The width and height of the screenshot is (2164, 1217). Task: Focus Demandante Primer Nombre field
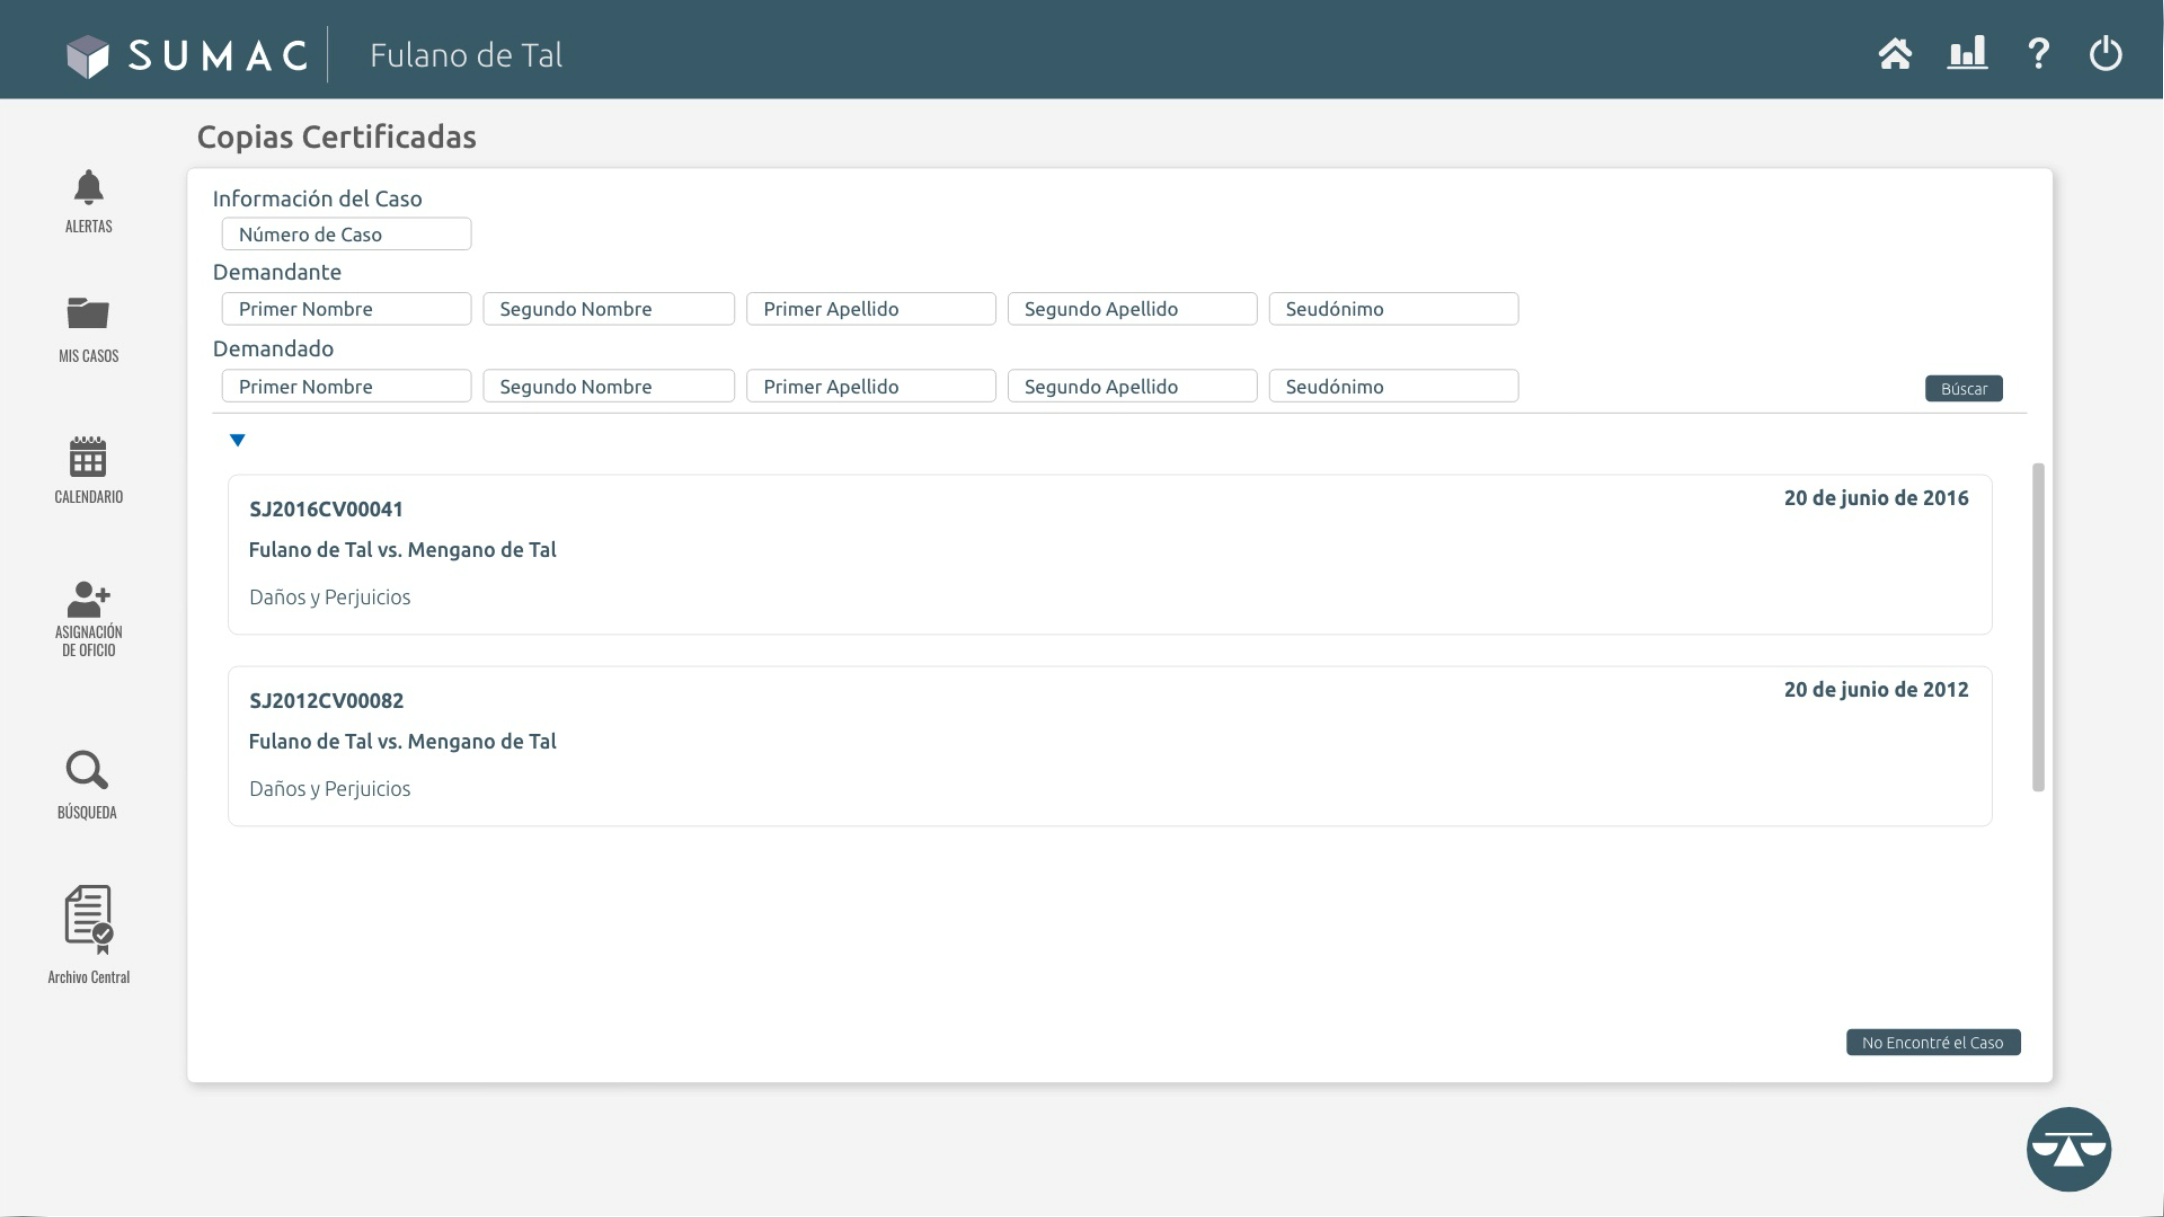(x=346, y=309)
